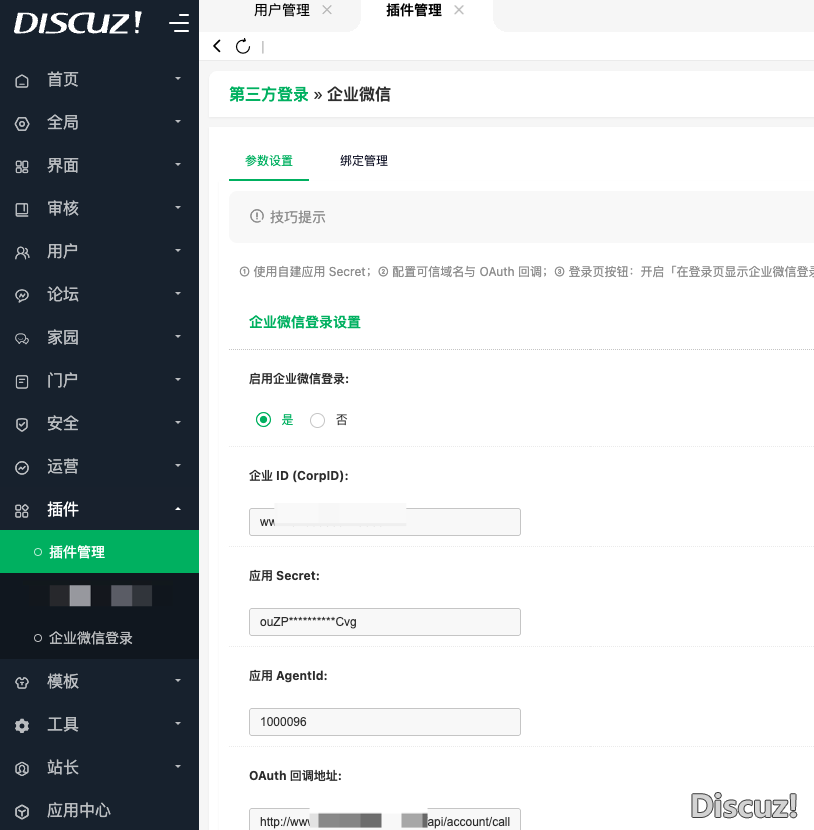Collapse the 插件 menu arrow
814x830 pixels.
click(178, 509)
